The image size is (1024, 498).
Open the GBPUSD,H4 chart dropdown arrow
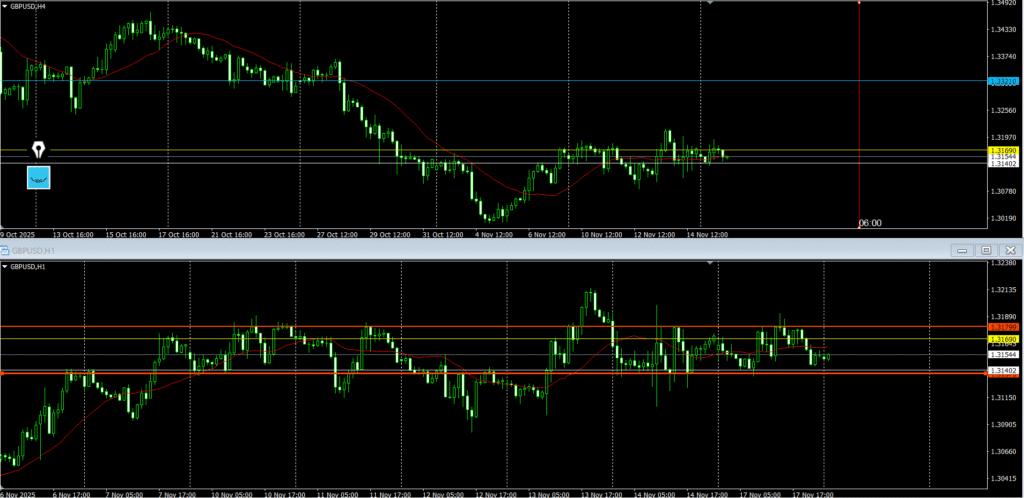[4, 5]
